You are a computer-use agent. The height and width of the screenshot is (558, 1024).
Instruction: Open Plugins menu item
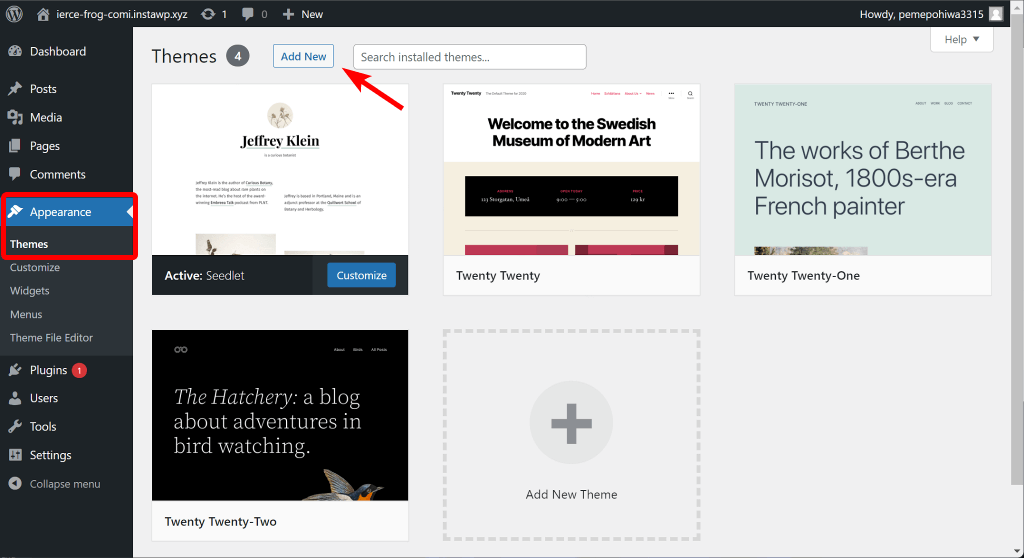coord(48,370)
